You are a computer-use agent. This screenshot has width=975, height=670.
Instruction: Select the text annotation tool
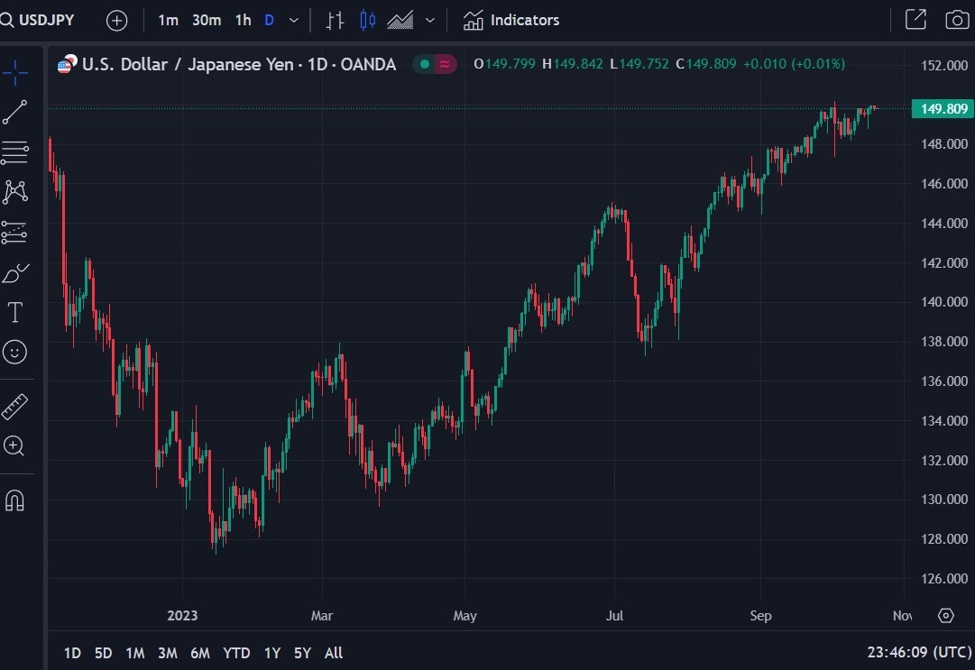pos(15,312)
